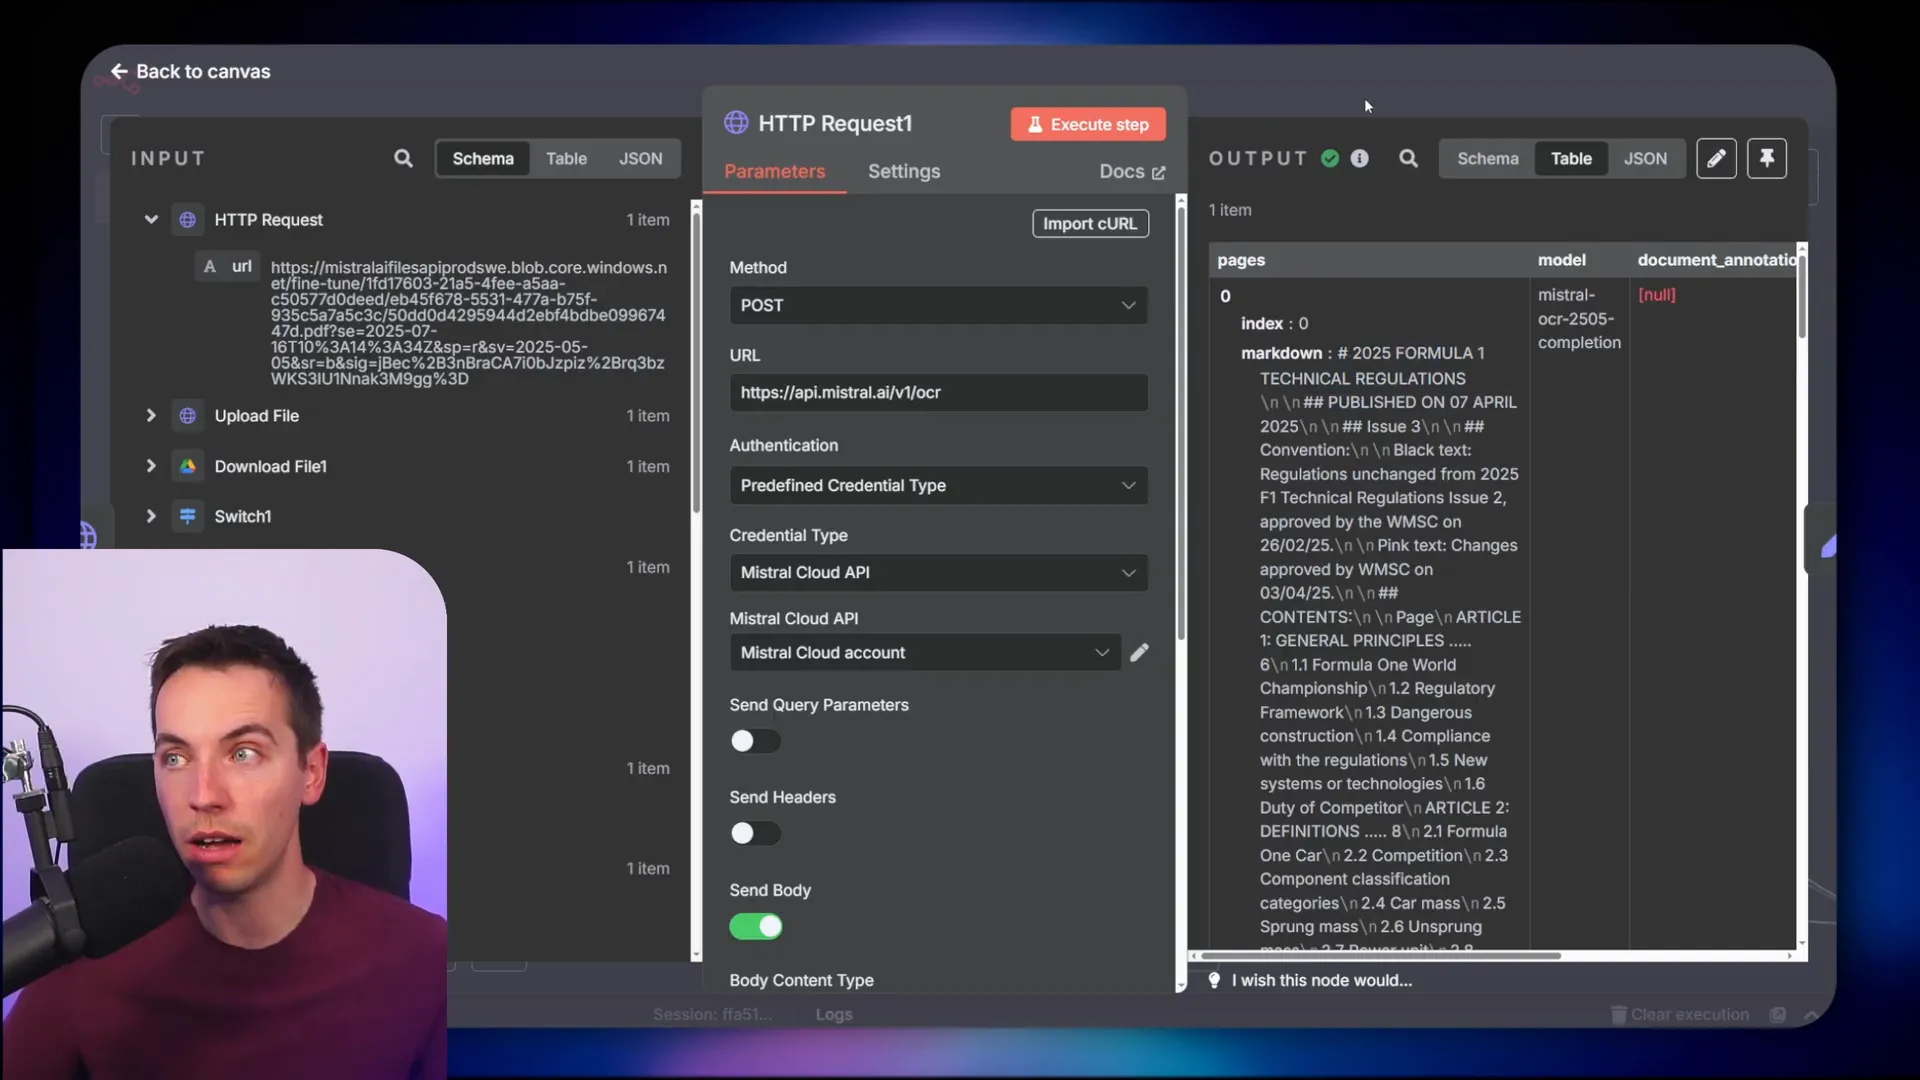
Task: Click the Clear execution trash icon
Action: 1618,1014
